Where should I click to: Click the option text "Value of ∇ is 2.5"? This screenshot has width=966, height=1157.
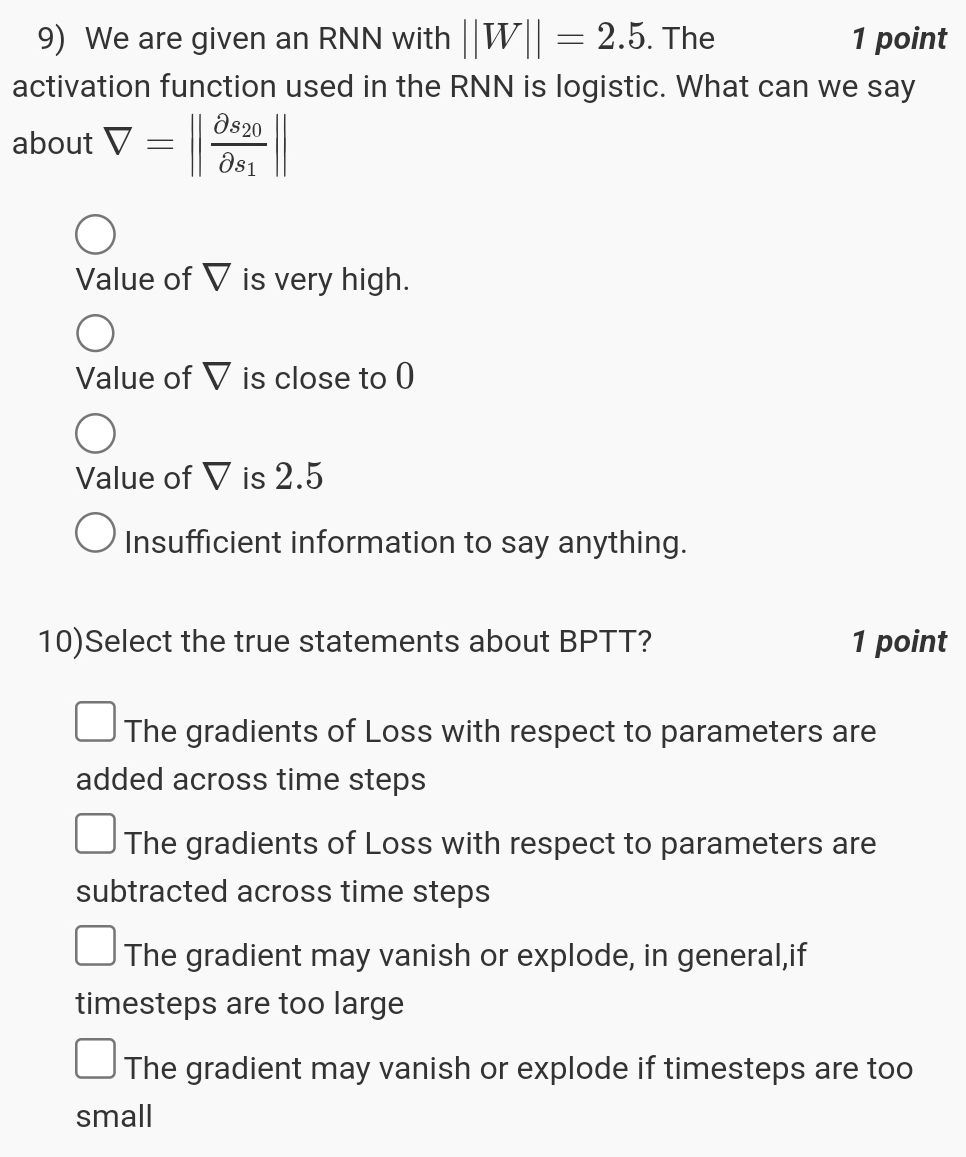pos(200,478)
